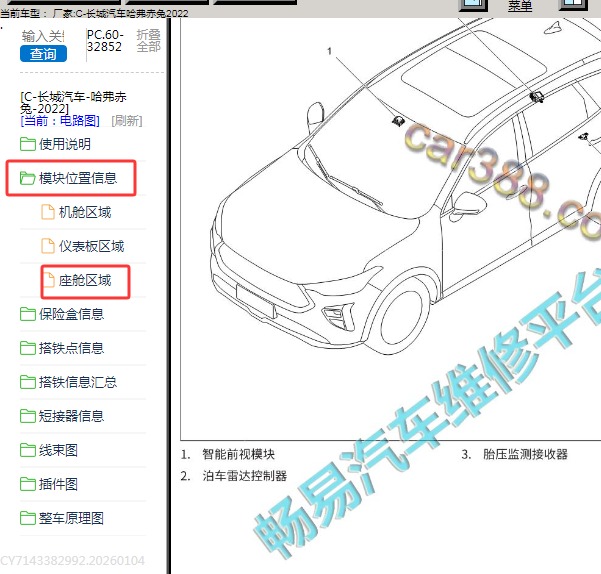Click the C-长城汽车-哈弗赤兔-2022 title text

click(73, 102)
